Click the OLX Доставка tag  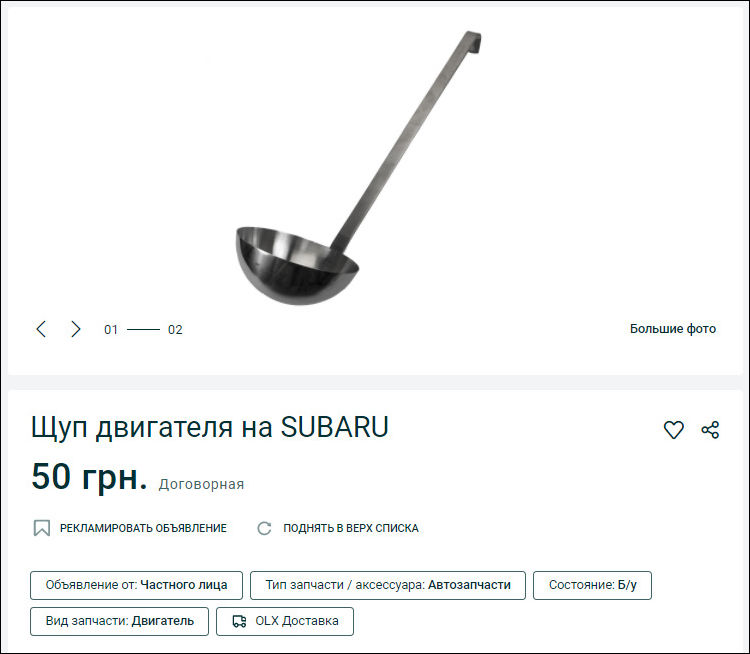point(285,621)
